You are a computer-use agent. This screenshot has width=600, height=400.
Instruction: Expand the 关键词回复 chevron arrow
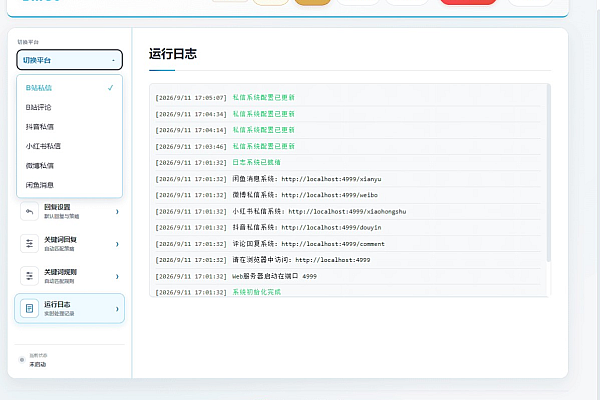pos(117,244)
